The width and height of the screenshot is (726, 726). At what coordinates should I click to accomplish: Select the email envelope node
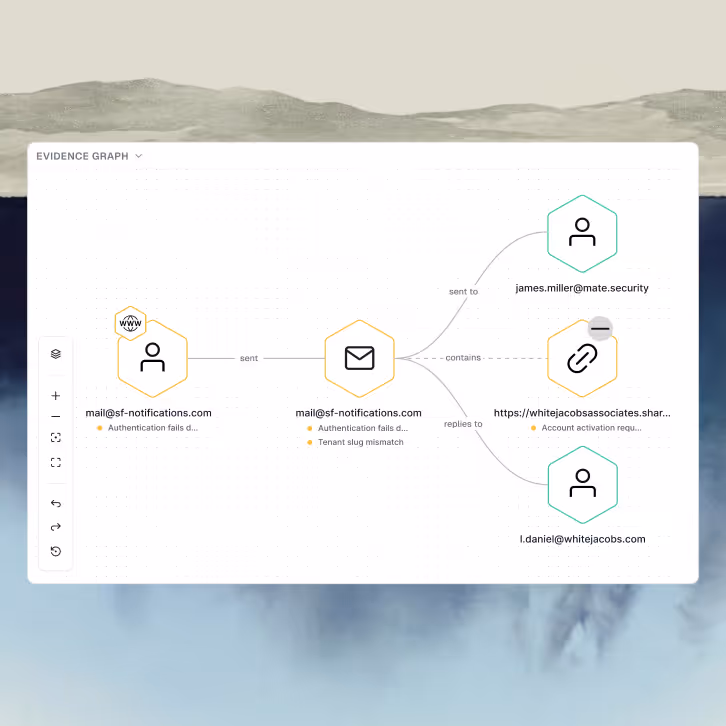(359, 358)
